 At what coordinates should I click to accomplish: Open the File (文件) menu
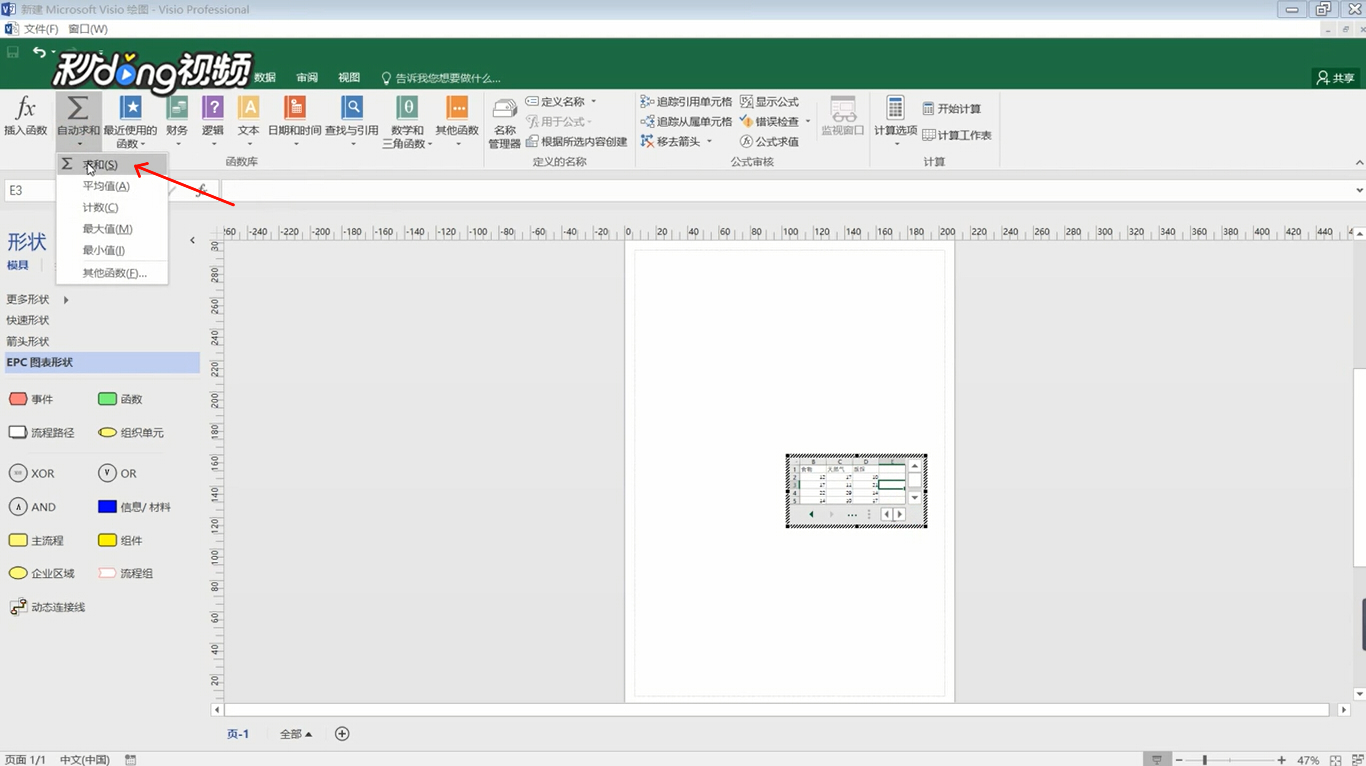point(41,29)
